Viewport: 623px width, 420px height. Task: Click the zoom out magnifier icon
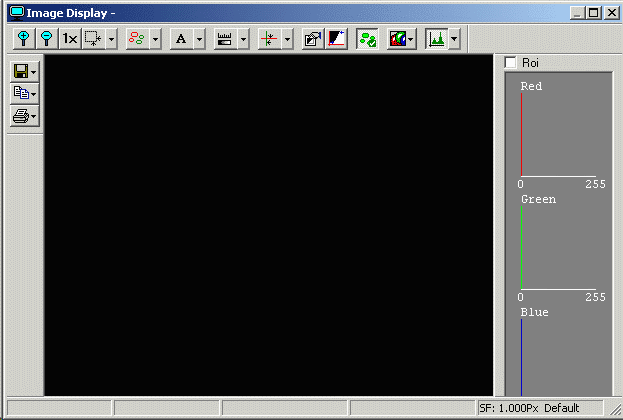tap(46, 39)
